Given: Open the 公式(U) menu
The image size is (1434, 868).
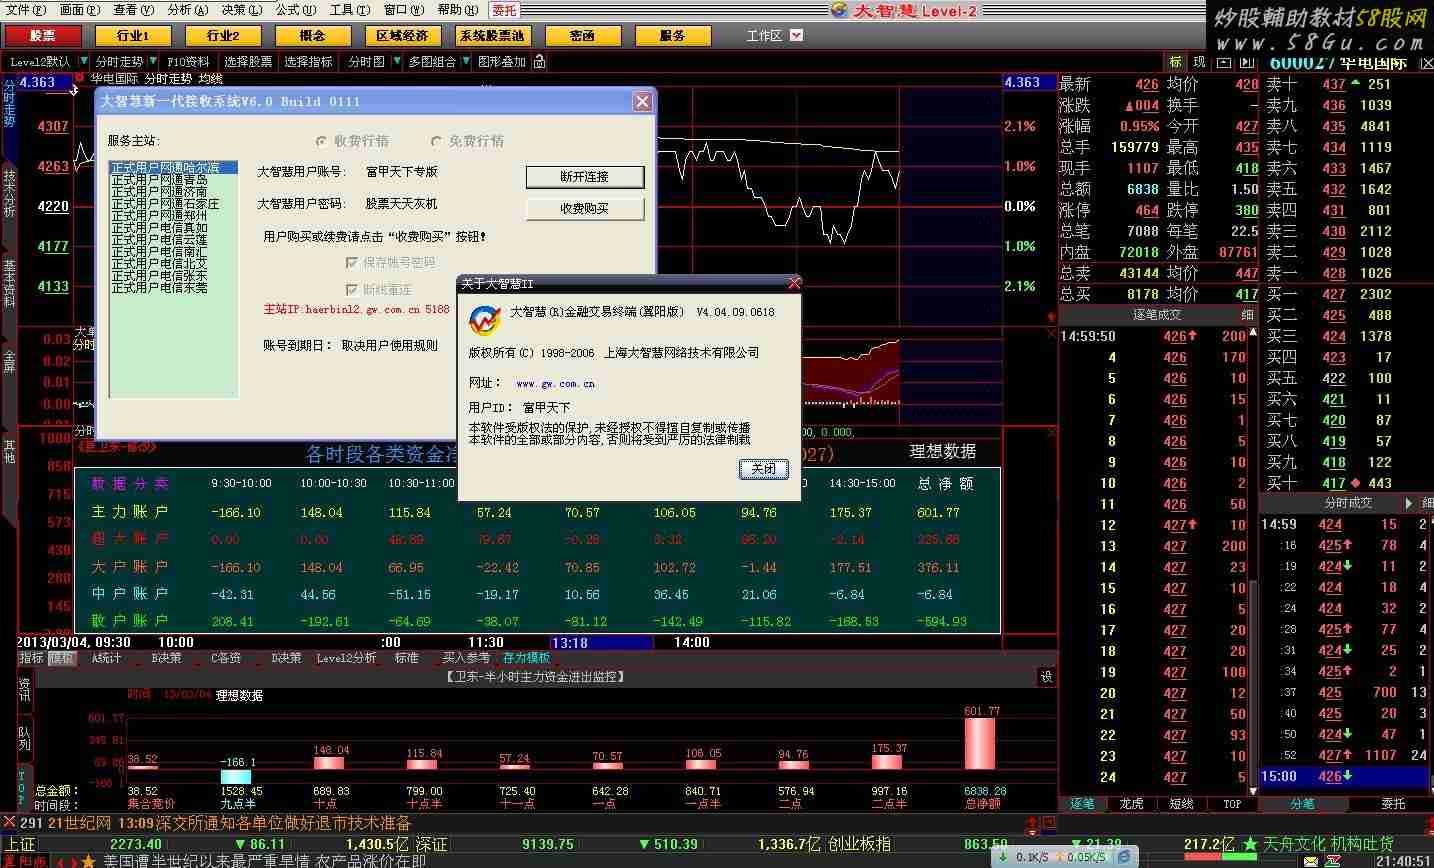Looking at the screenshot, I should point(296,10).
